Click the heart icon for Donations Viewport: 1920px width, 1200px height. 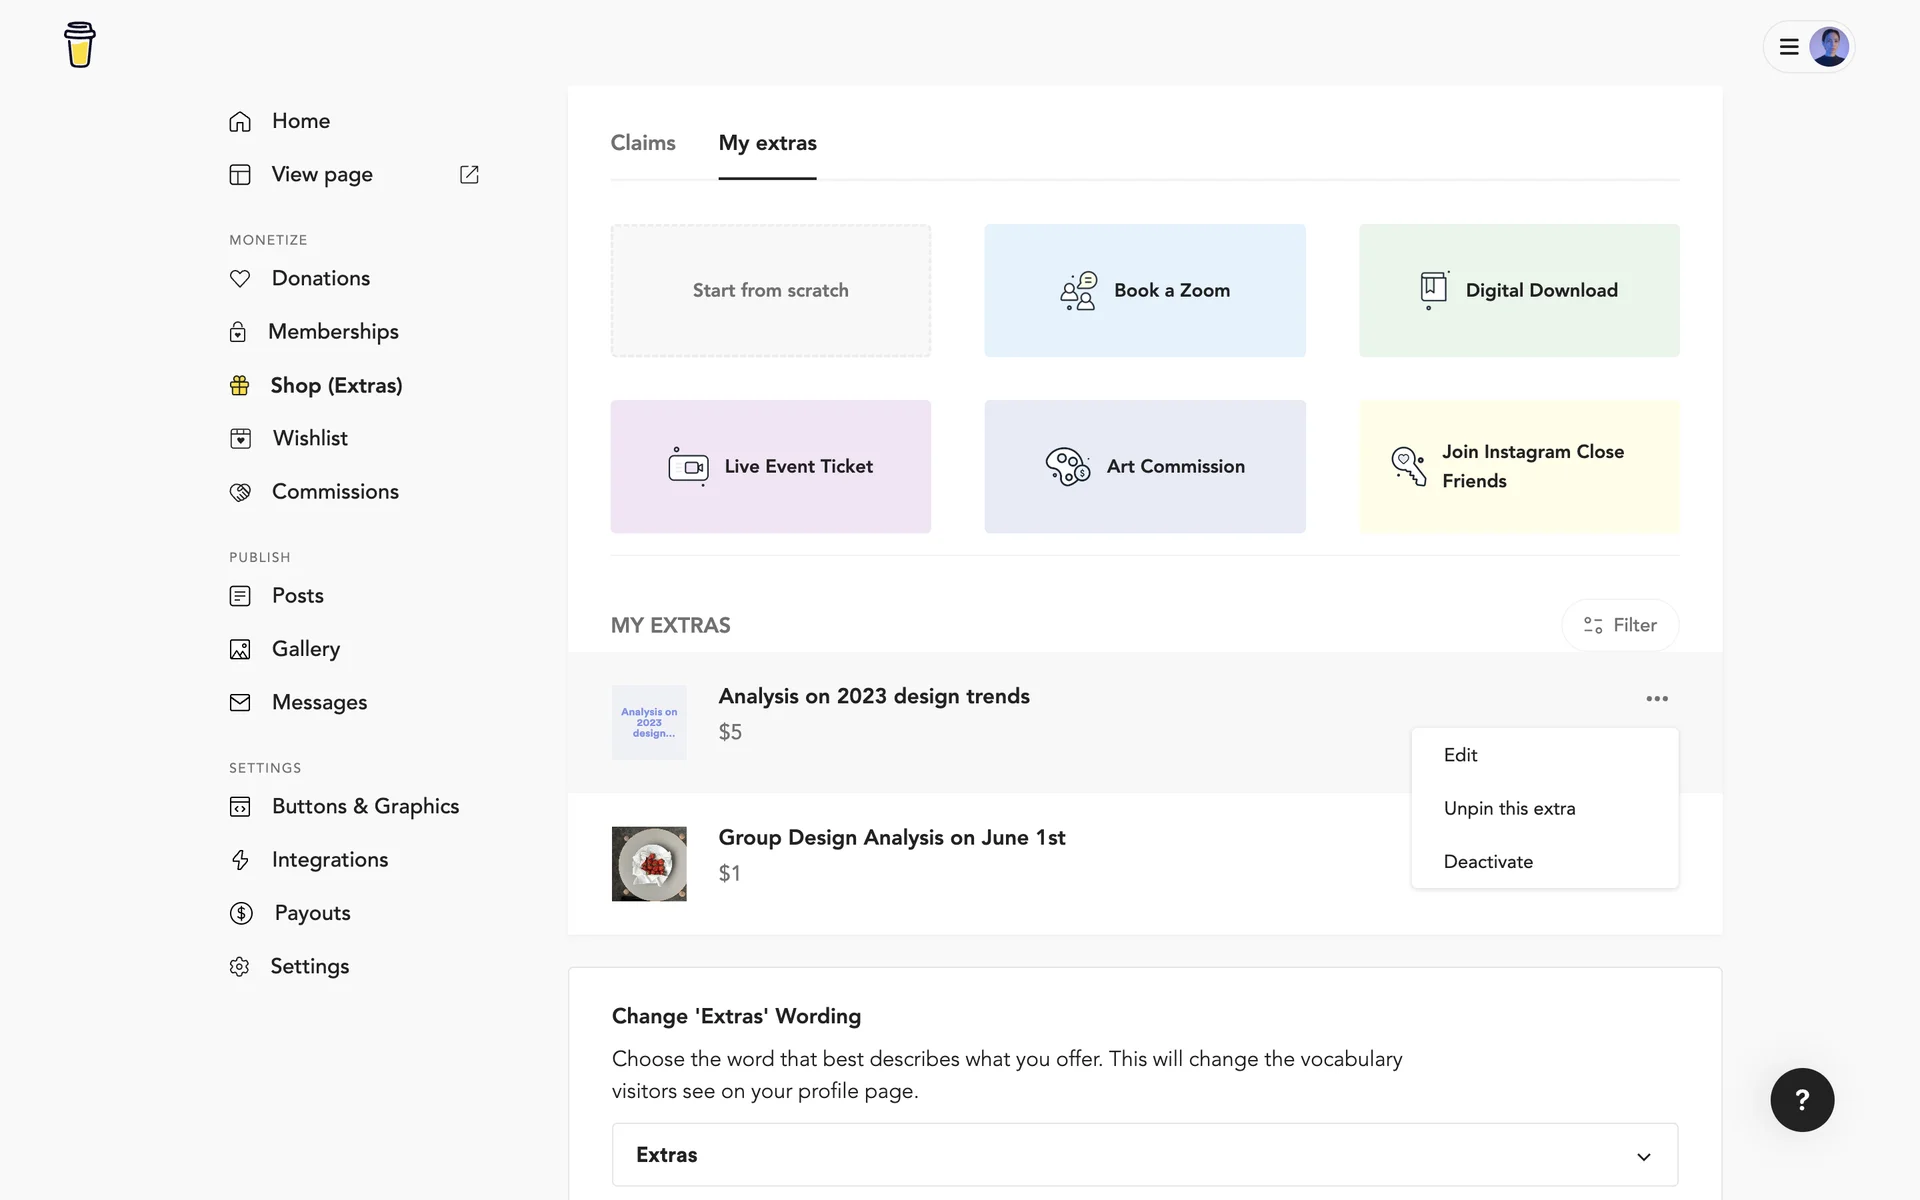click(x=240, y=279)
